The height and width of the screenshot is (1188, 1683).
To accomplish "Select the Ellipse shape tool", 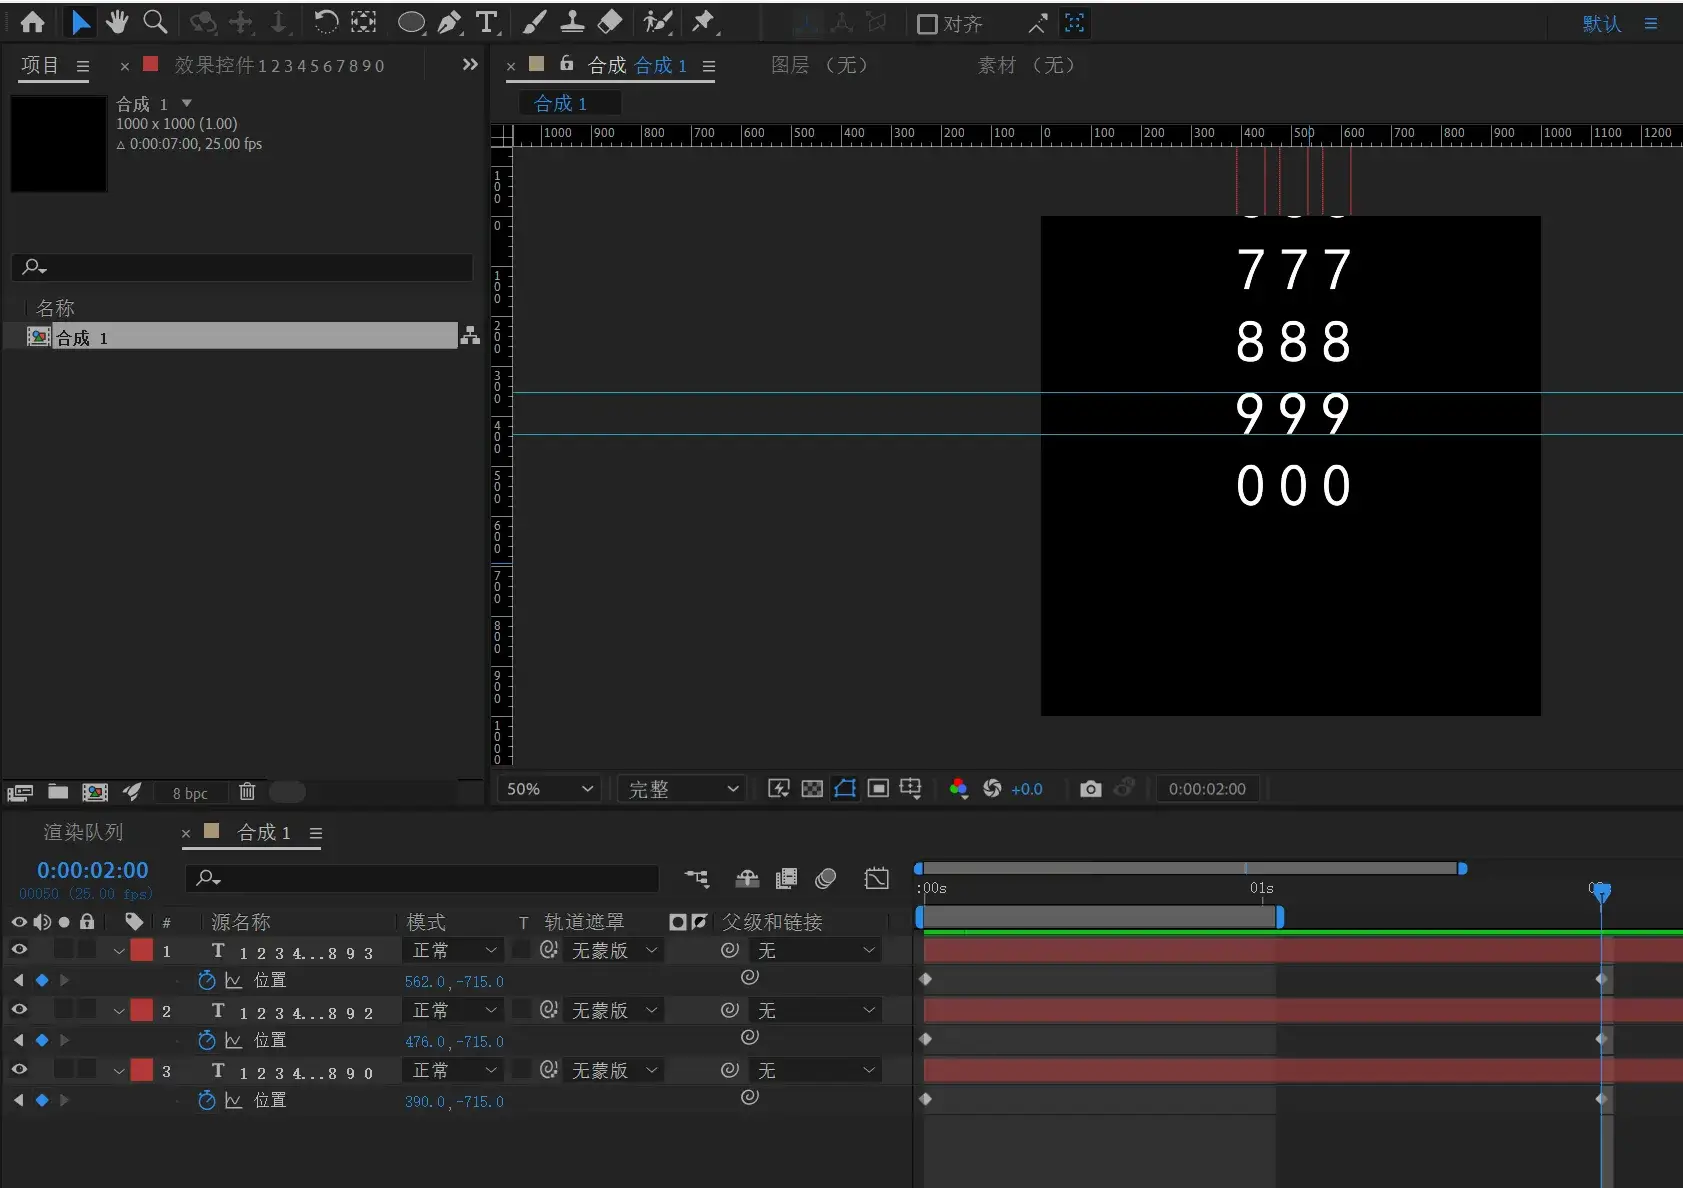I will click(411, 23).
